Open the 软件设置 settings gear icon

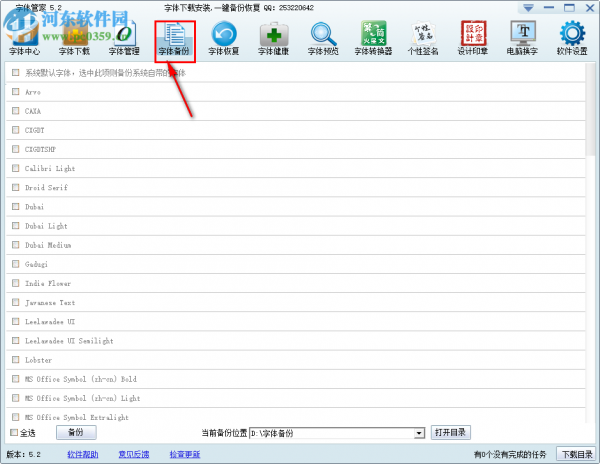[x=572, y=39]
